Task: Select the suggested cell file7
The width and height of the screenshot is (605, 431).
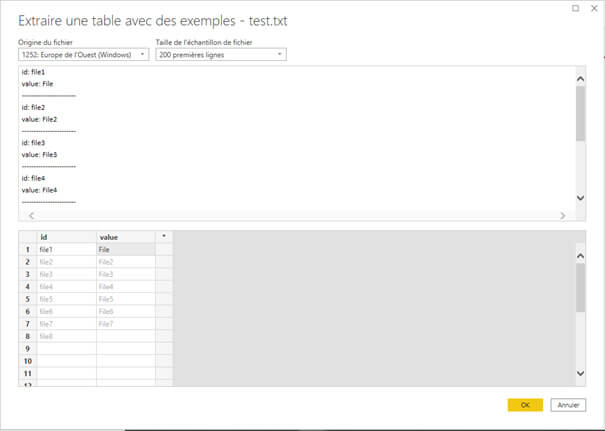Action: coord(66,323)
